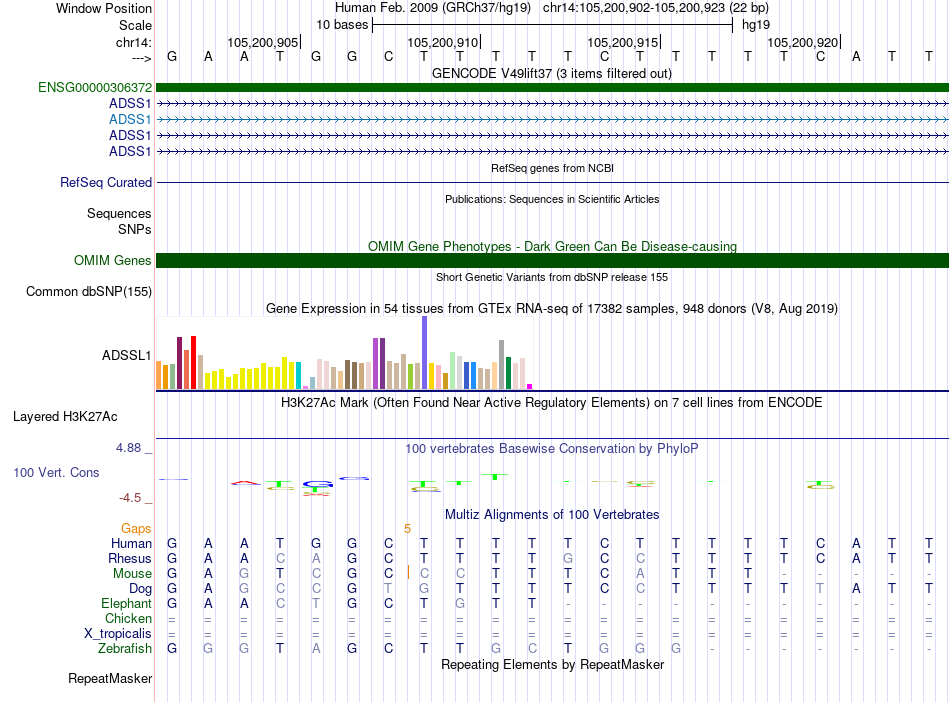Image resolution: width=950 pixels, height=702 pixels.
Task: Select the light-blue ADSS1 transcript label
Action: tap(130, 119)
